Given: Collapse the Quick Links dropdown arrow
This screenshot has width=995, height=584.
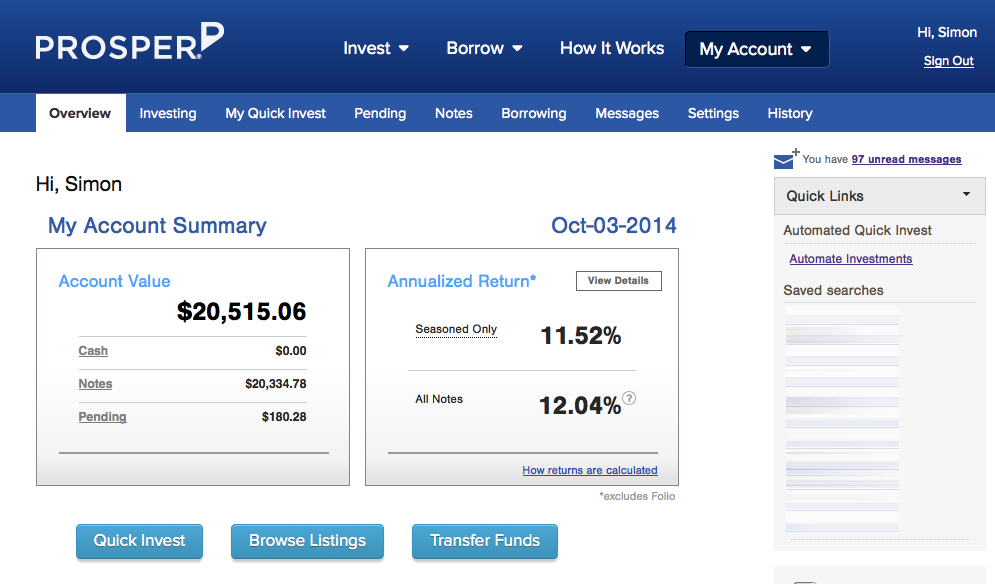Looking at the screenshot, I should click(x=966, y=195).
